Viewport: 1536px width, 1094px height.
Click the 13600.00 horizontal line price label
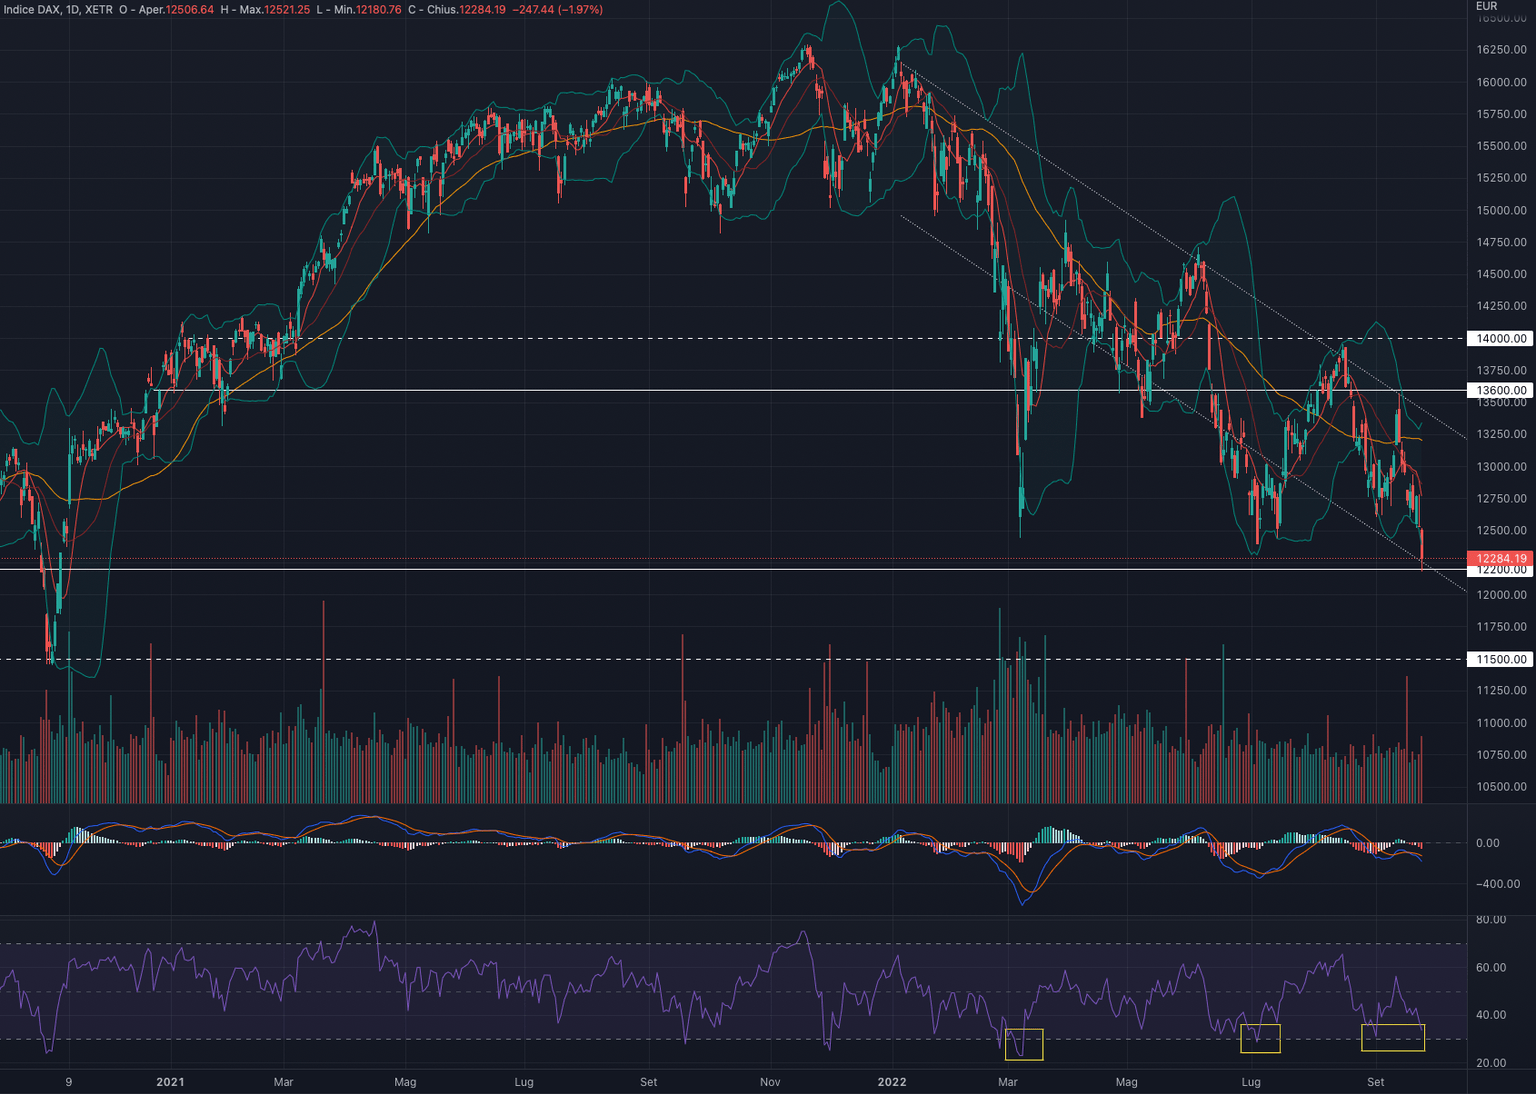click(x=1501, y=390)
